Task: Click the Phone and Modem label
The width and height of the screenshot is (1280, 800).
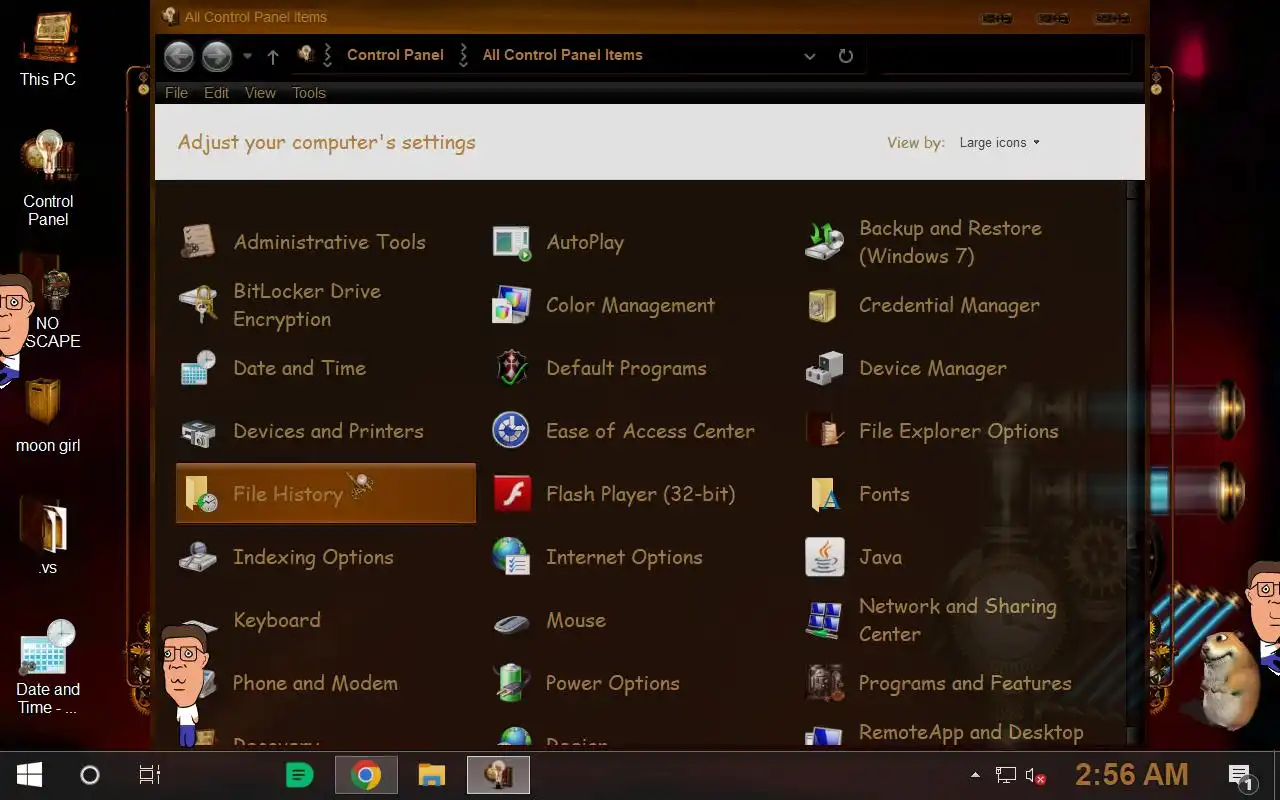Action: pos(315,683)
